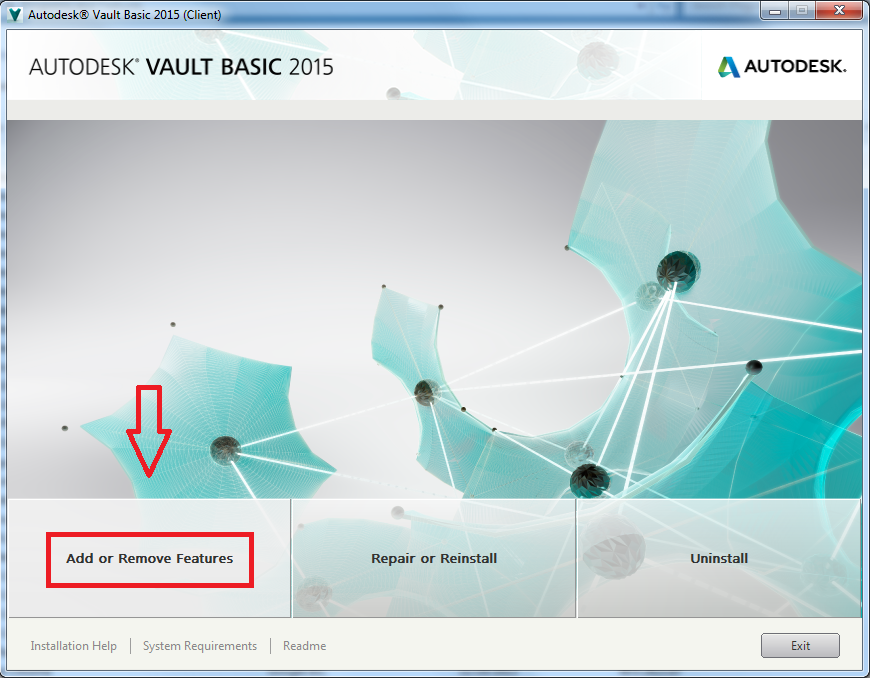View the System Requirements link
The height and width of the screenshot is (678, 870).
pyautogui.click(x=200, y=646)
